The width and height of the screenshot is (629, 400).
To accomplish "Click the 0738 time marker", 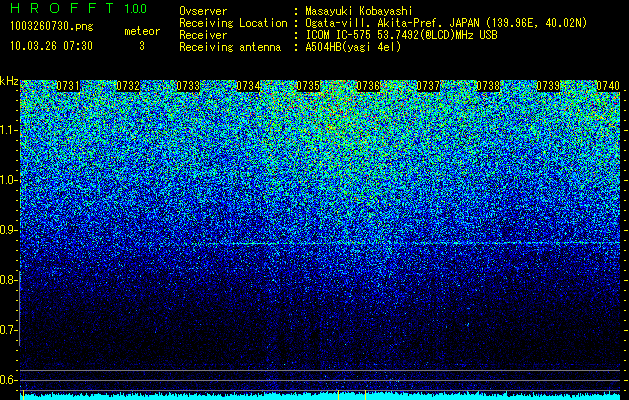I will click(488, 86).
